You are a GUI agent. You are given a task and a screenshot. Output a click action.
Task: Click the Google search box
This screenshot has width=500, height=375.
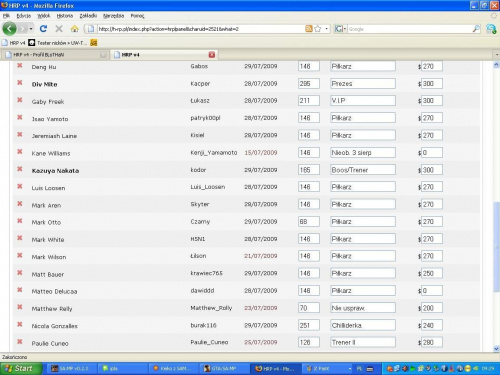(x=409, y=29)
